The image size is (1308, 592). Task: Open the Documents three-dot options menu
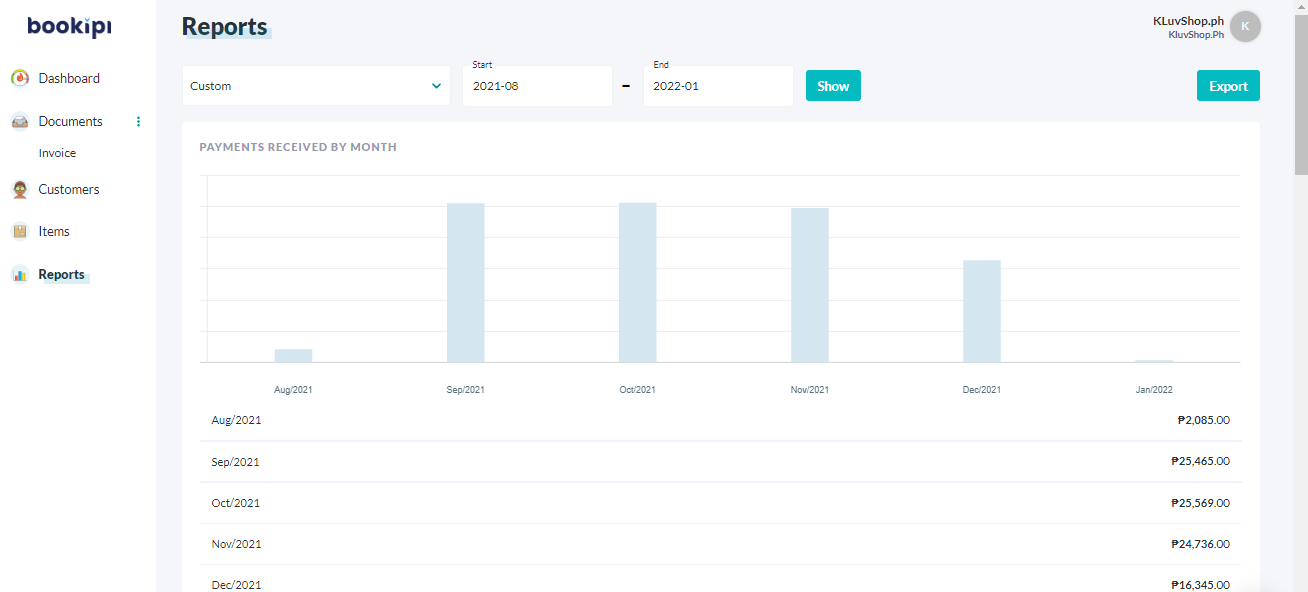138,121
